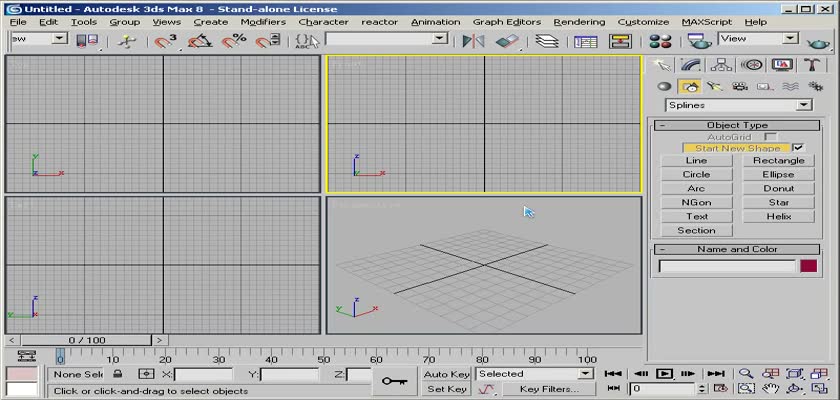This screenshot has height=400, width=840.
Task: Click the Star spline button
Action: click(x=778, y=202)
